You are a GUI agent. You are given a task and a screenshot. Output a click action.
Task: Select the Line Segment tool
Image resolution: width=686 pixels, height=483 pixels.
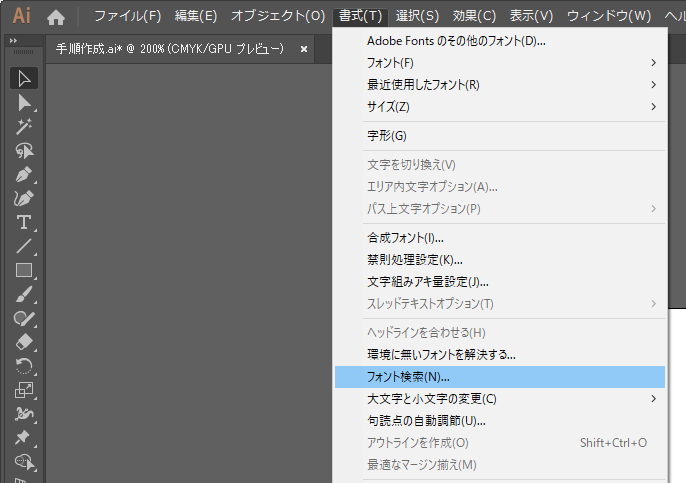(x=24, y=246)
